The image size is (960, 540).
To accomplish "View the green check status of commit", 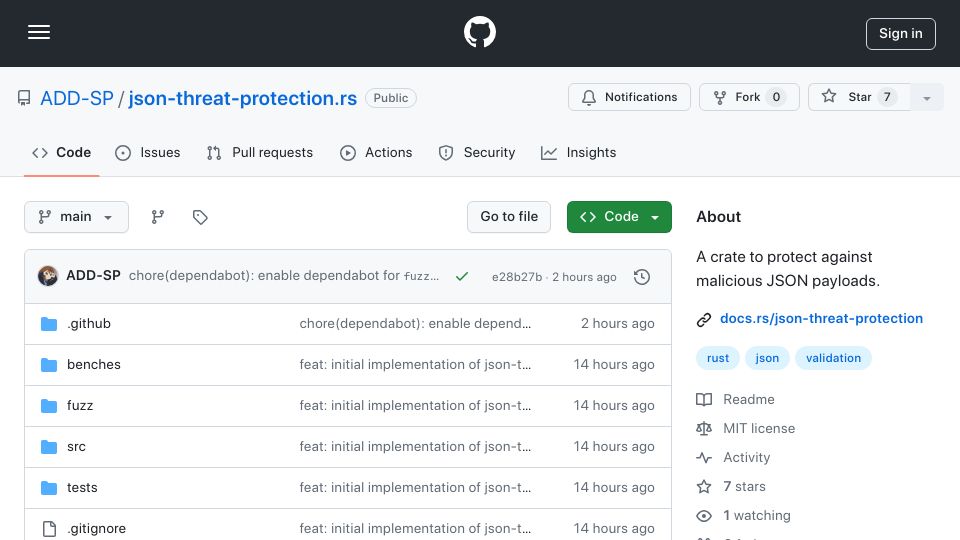I will pyautogui.click(x=462, y=277).
